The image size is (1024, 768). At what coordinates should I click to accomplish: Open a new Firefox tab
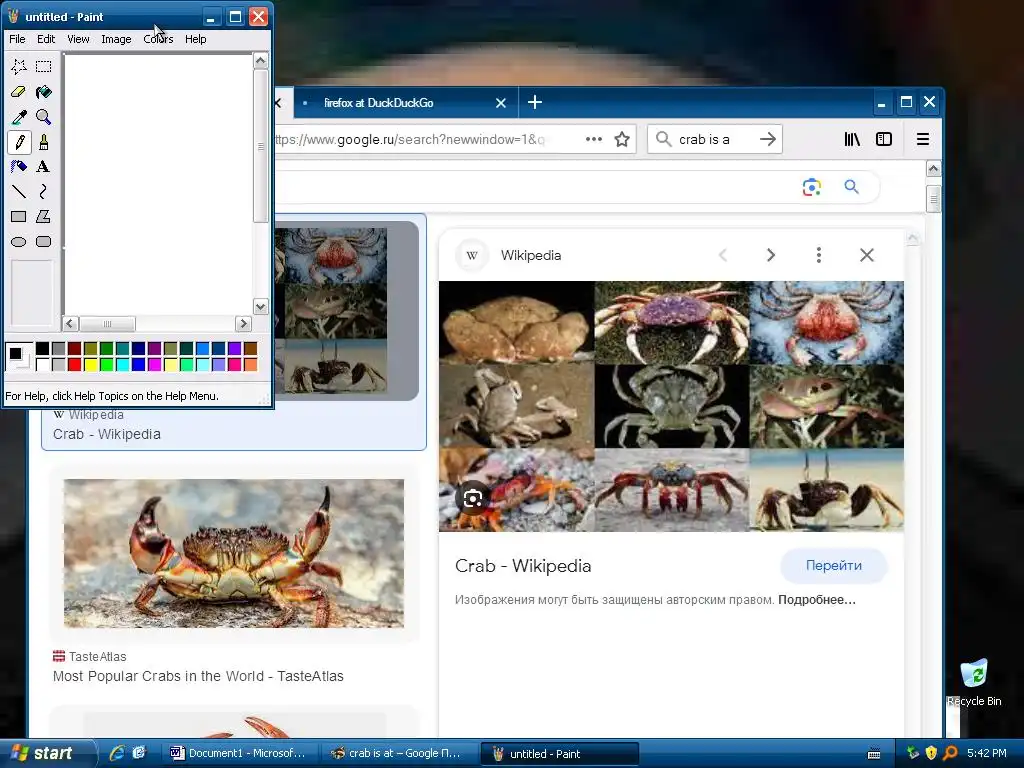pyautogui.click(x=535, y=102)
